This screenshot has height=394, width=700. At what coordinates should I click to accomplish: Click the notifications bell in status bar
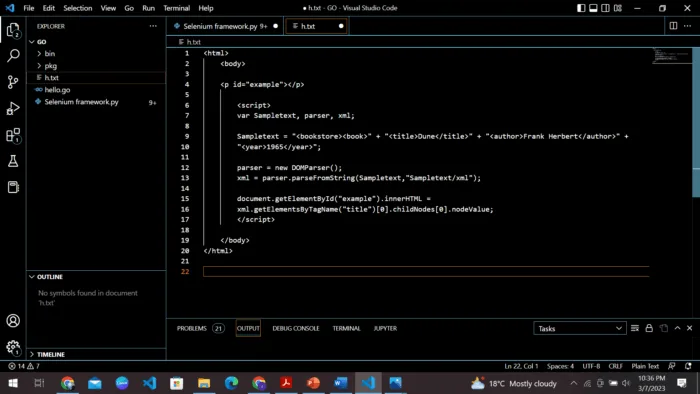point(688,366)
